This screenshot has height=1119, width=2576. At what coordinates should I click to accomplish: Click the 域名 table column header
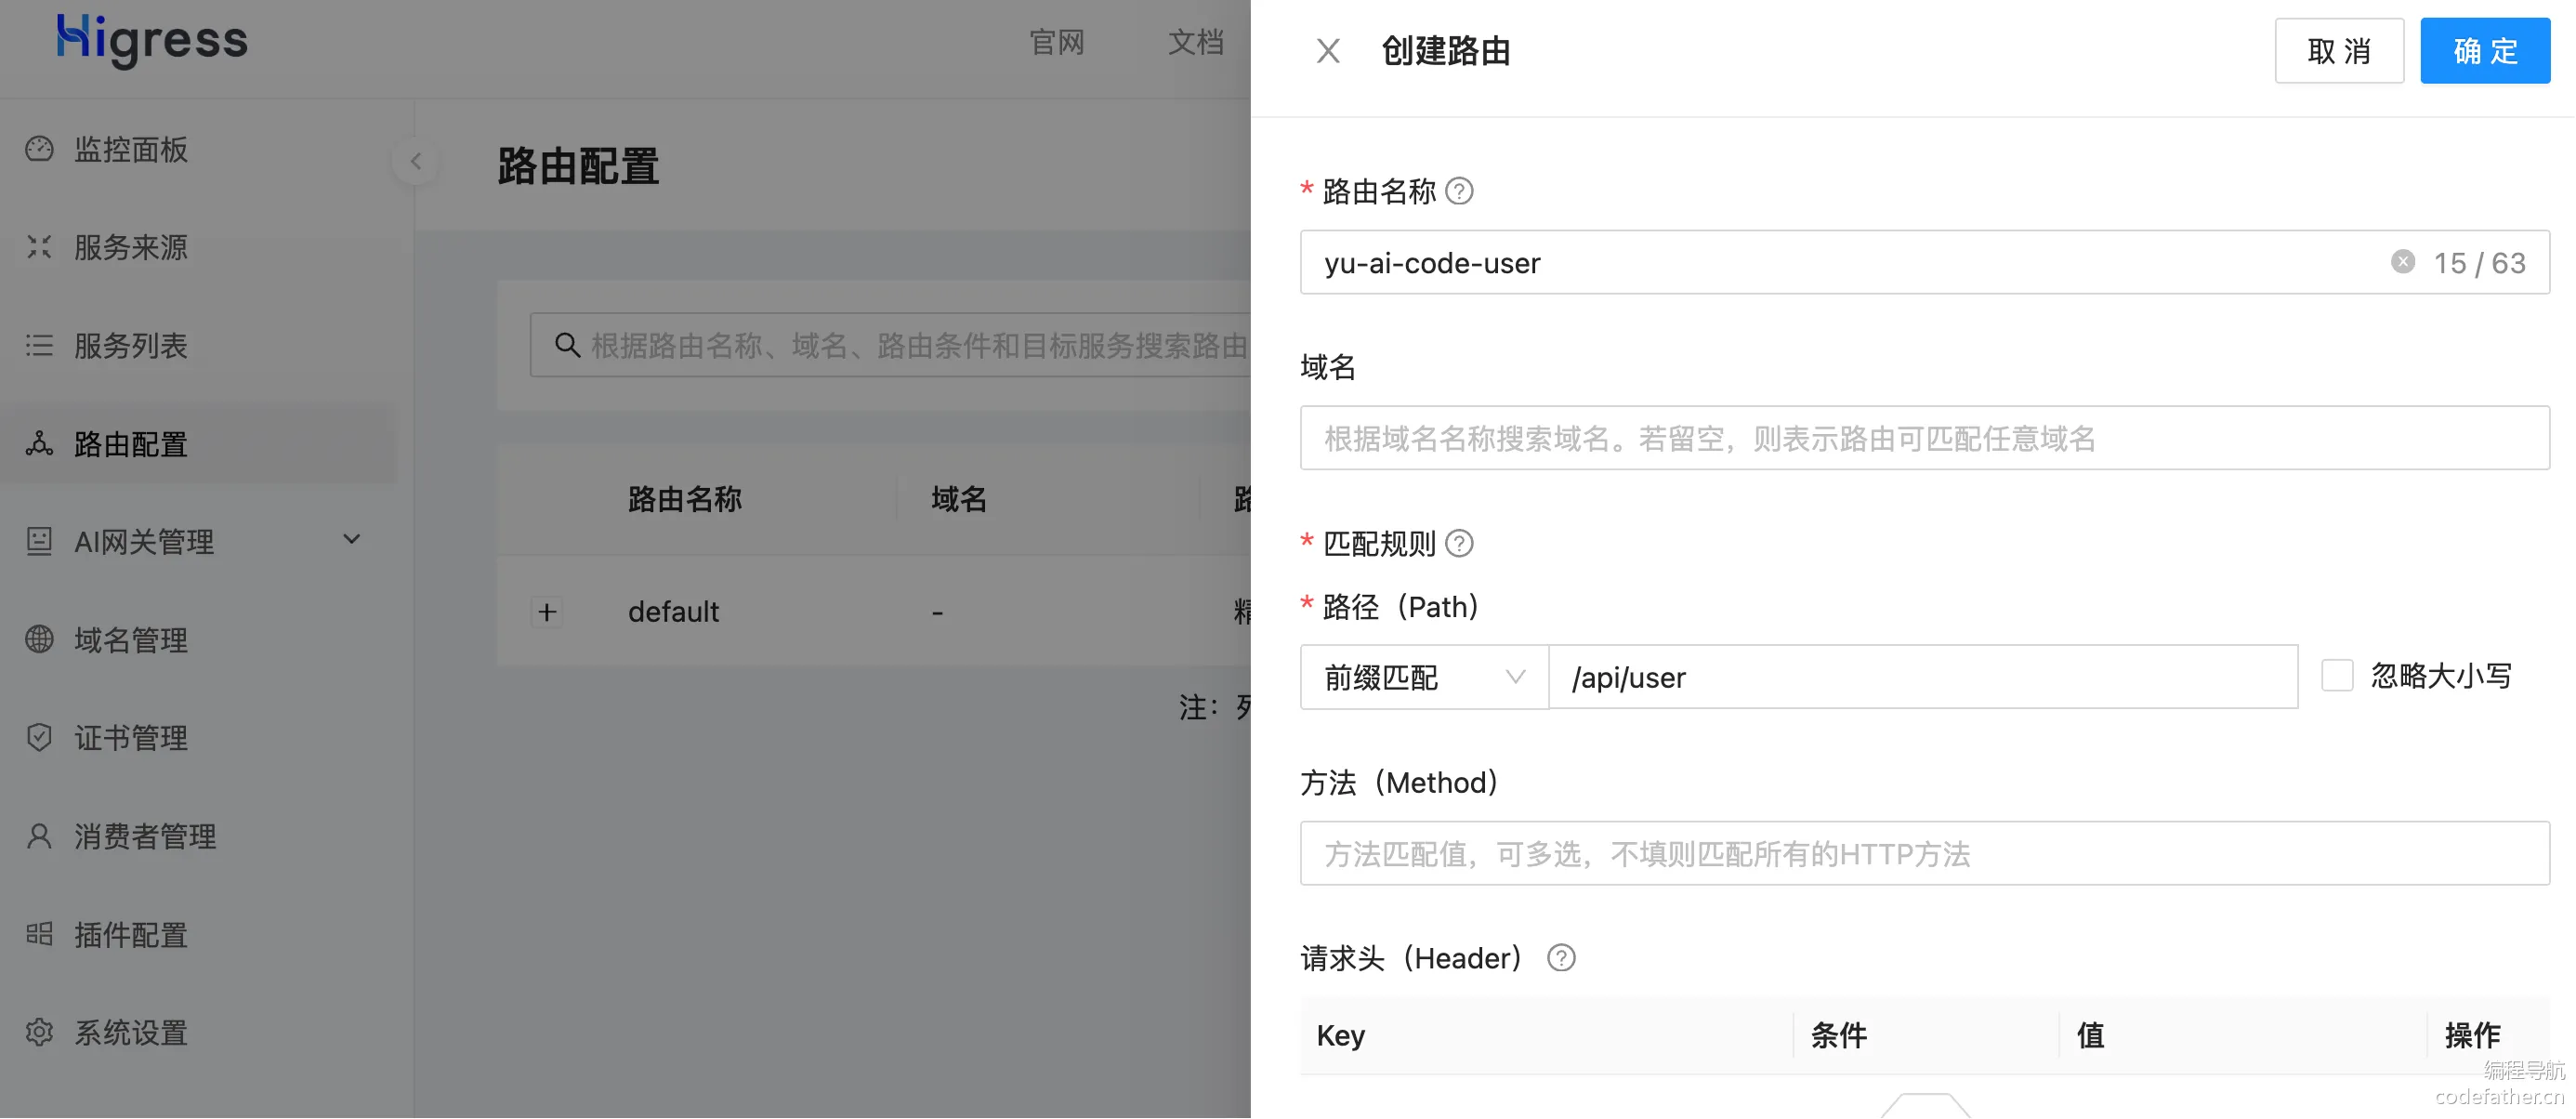coord(959,499)
